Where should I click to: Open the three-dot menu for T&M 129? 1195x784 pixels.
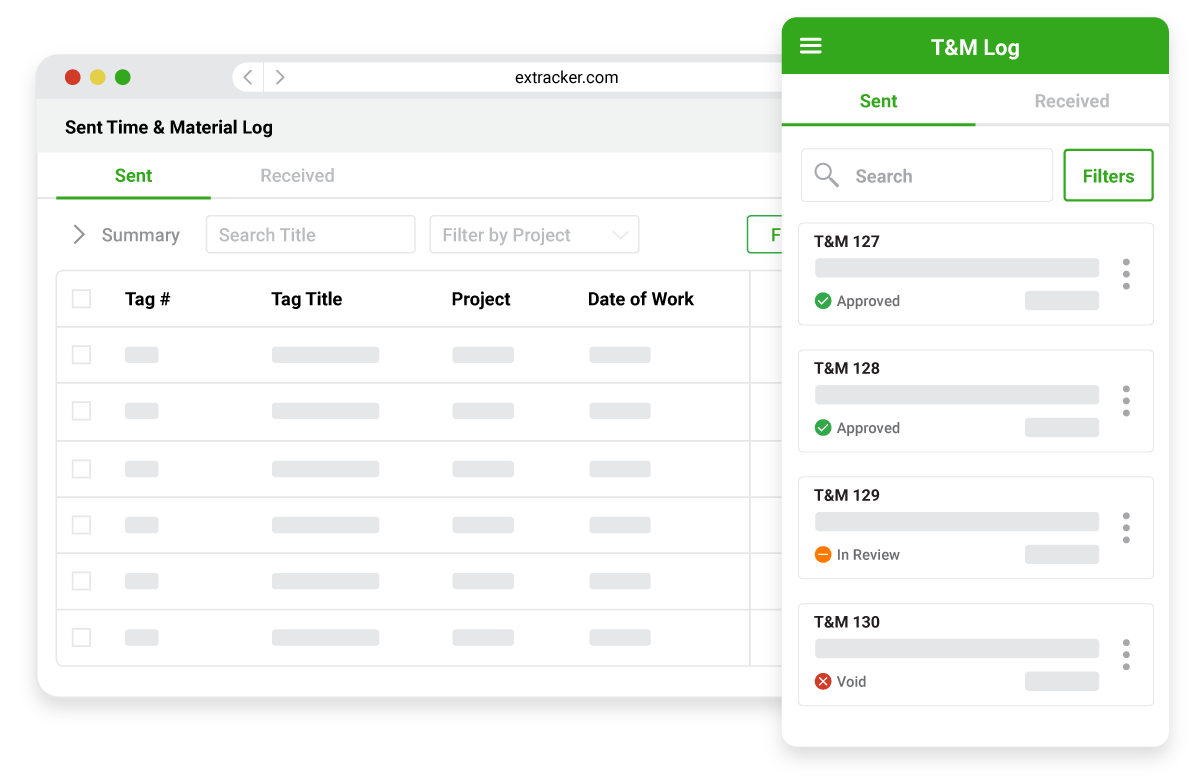(x=1126, y=528)
